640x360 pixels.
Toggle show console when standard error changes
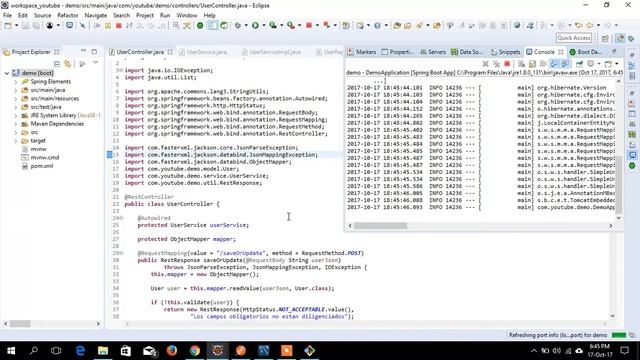click(565, 64)
